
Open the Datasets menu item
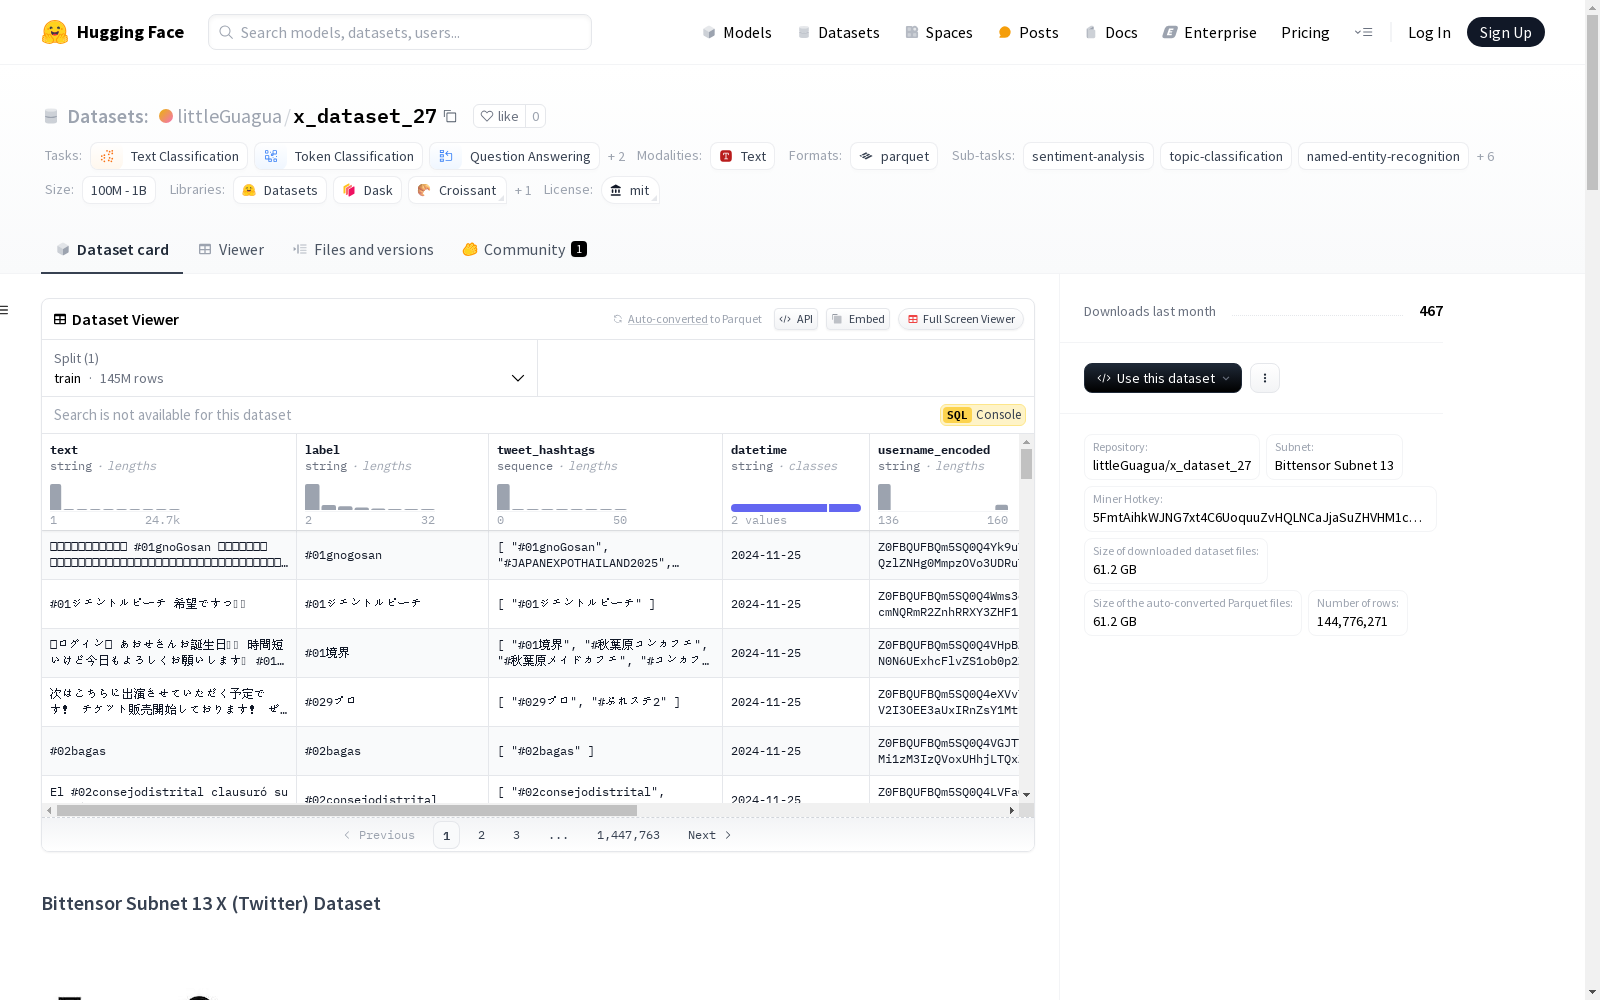[838, 32]
